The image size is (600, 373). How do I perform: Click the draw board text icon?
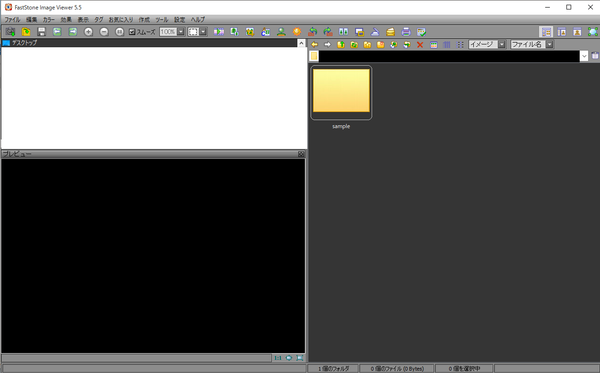tap(266, 32)
